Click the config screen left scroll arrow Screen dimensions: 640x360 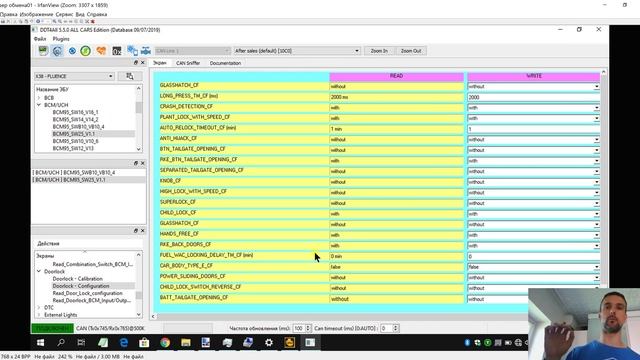click(153, 316)
